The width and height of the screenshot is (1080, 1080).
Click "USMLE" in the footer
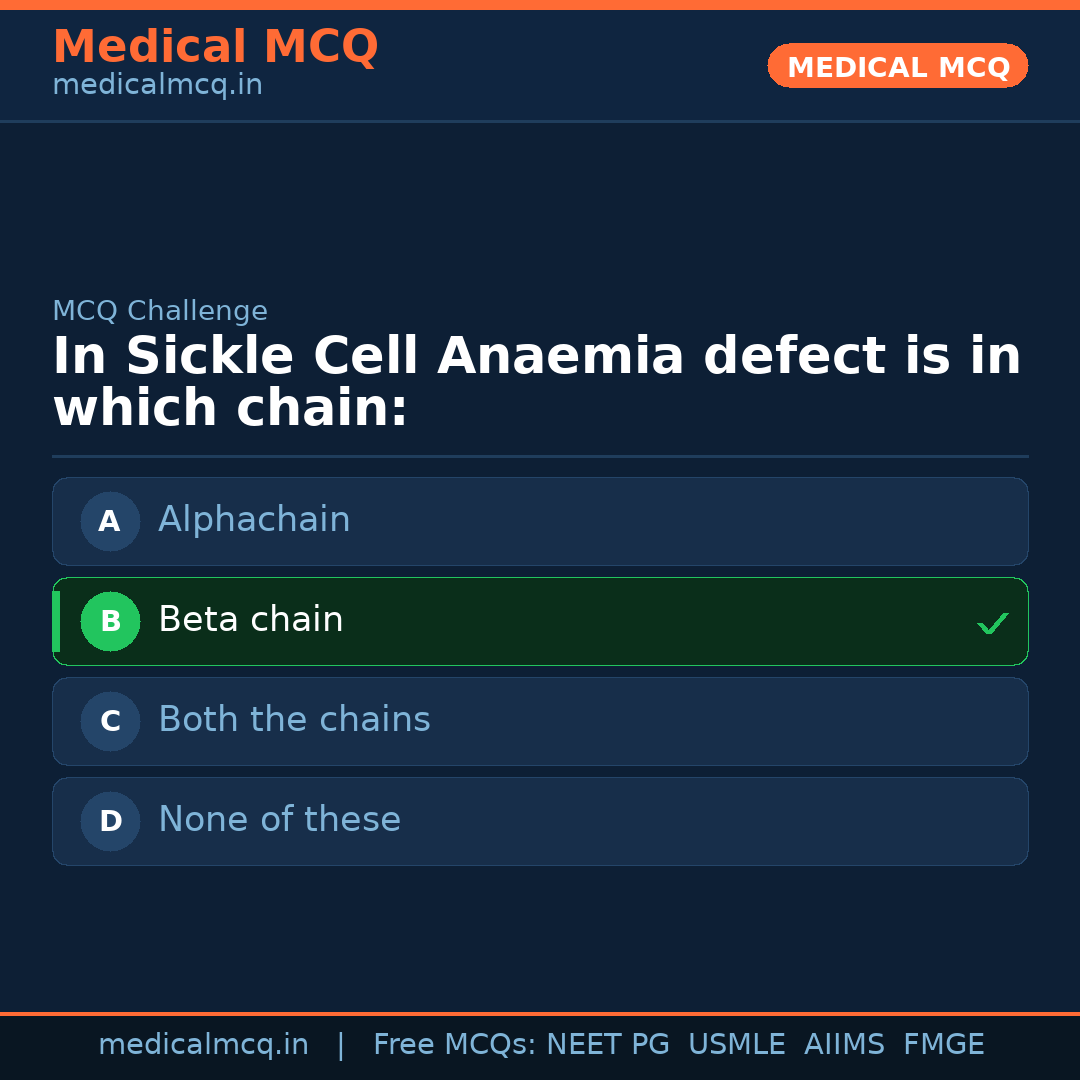coord(736,1045)
